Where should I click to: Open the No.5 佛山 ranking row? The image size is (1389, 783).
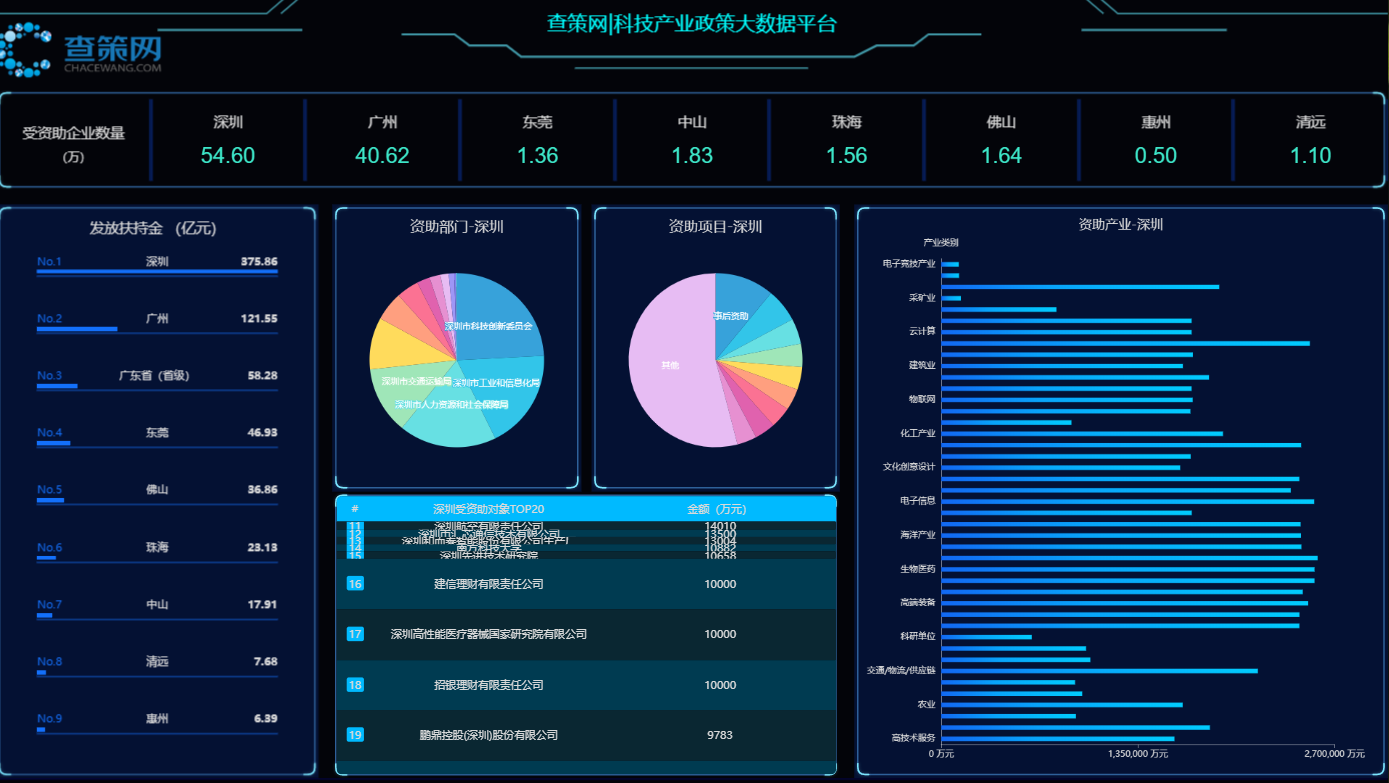pos(157,493)
